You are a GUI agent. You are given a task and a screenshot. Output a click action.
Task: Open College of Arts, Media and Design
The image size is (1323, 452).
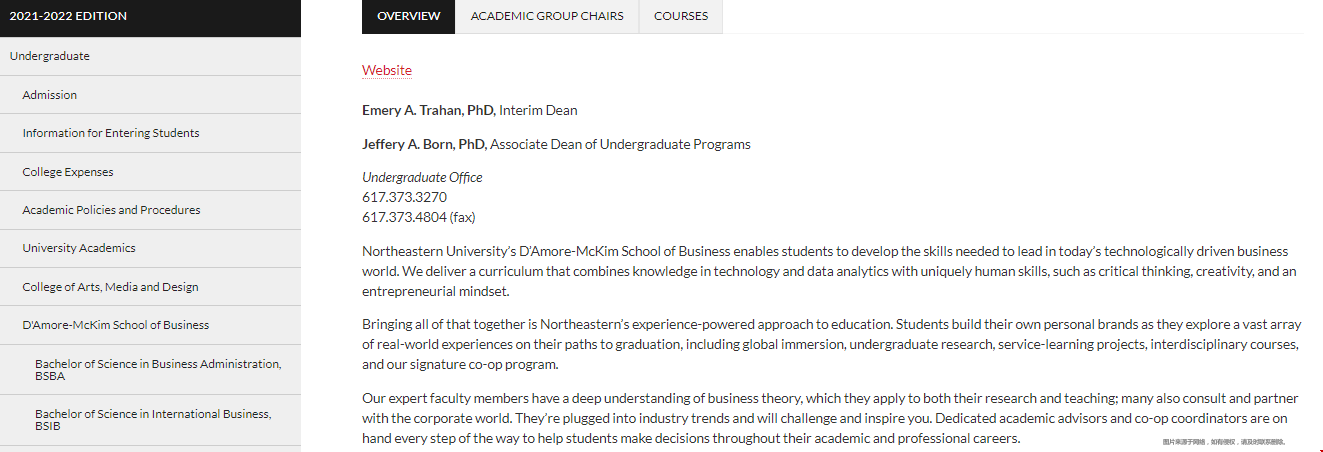[150, 287]
